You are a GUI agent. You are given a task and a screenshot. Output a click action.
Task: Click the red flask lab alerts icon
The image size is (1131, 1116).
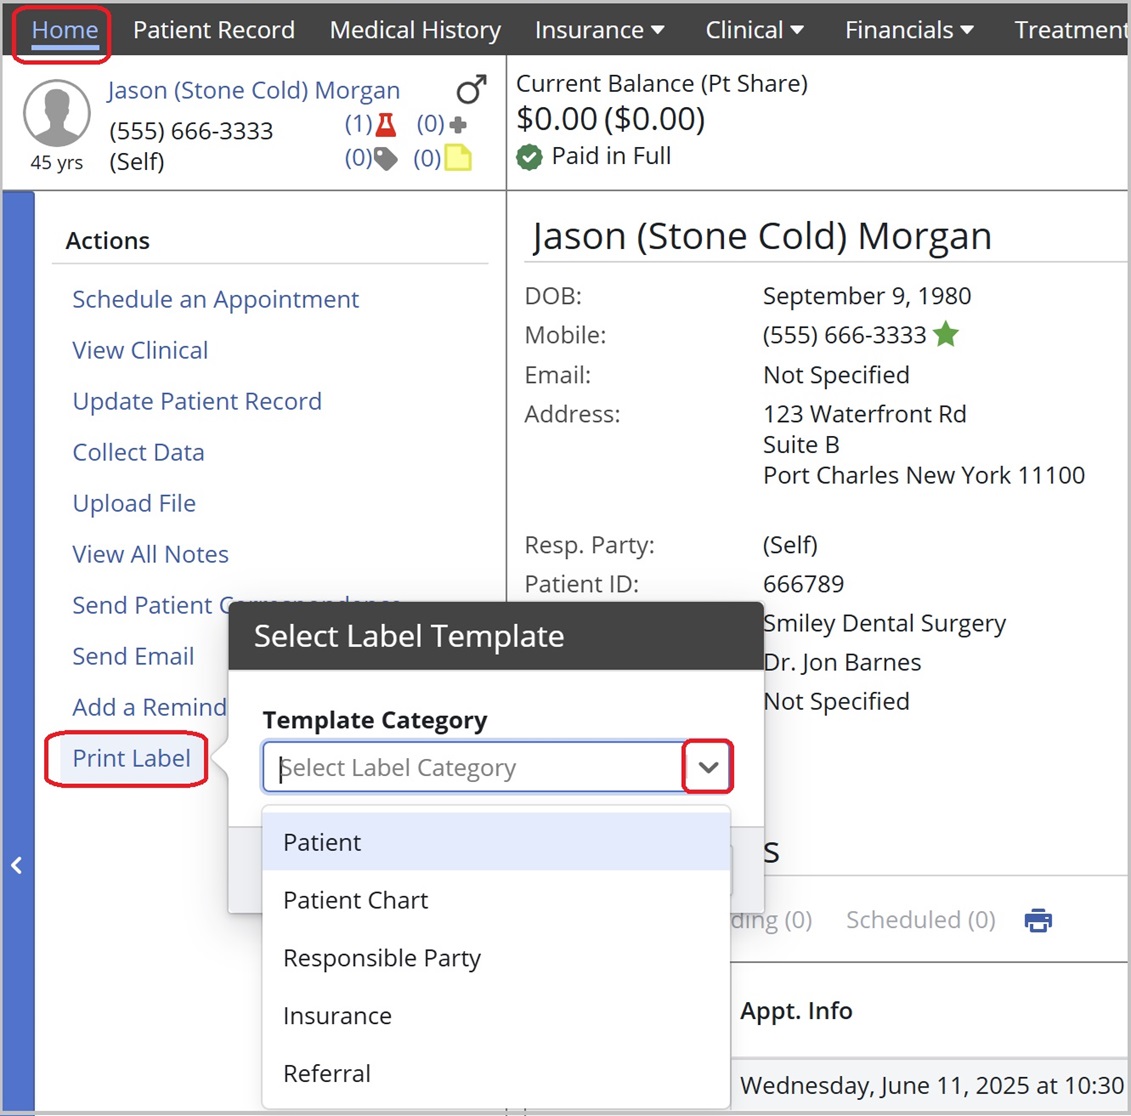(385, 125)
